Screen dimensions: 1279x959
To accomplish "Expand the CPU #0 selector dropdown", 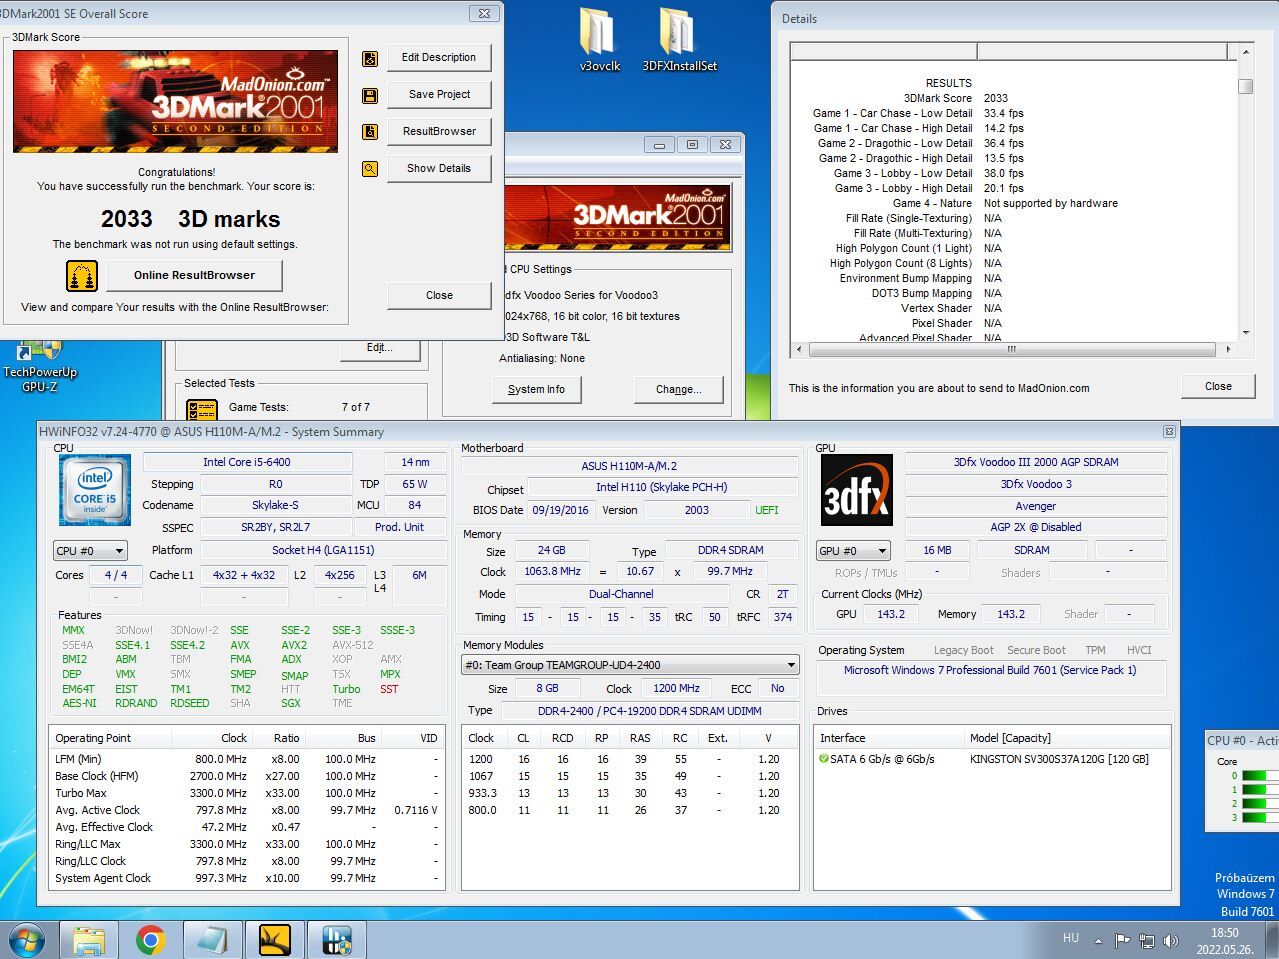I will tap(90, 551).
